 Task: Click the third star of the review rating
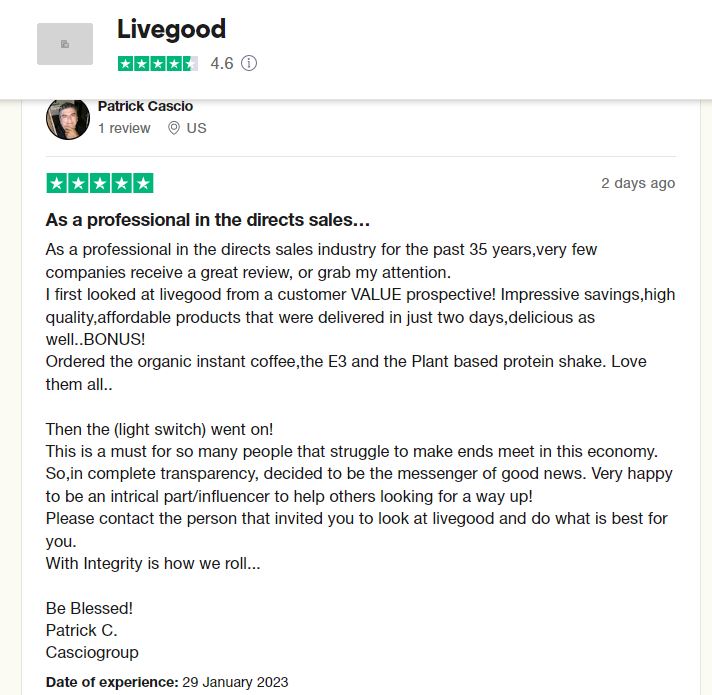[100, 183]
